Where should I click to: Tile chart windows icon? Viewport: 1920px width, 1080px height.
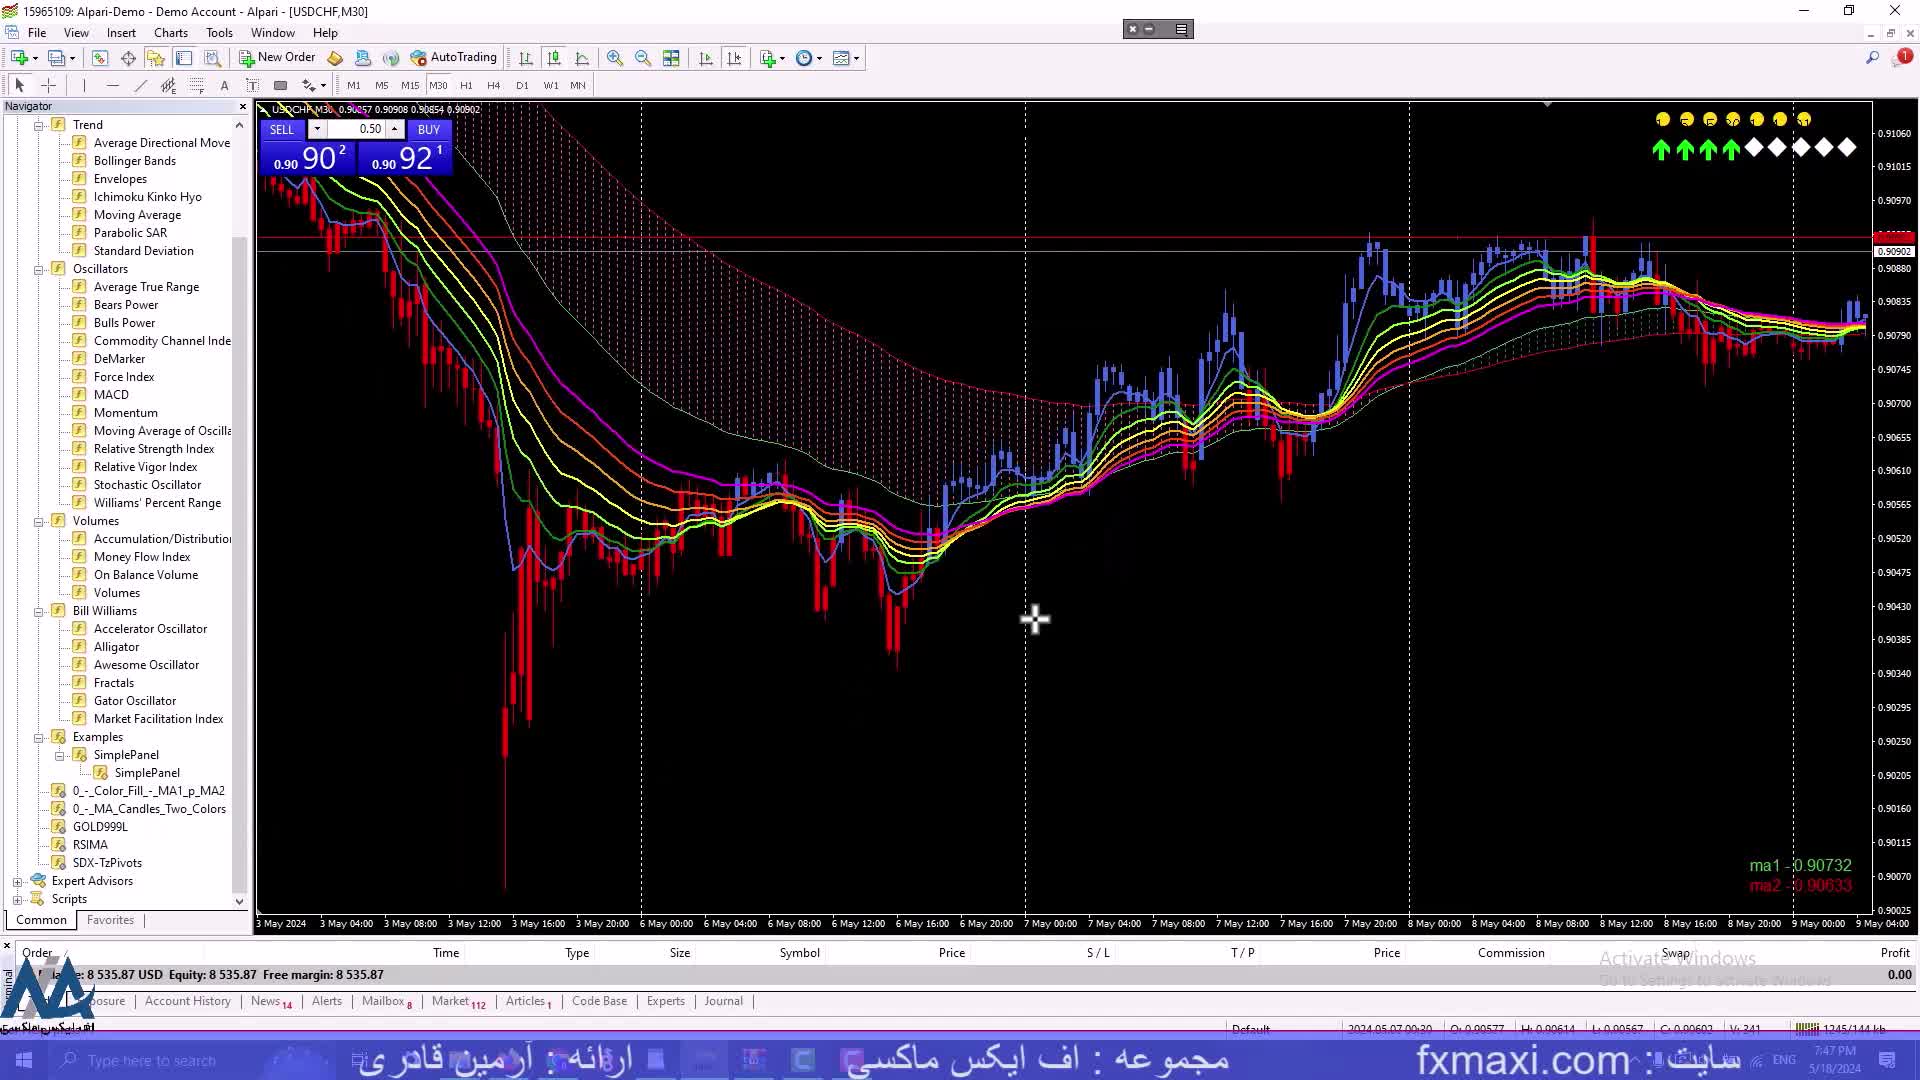(671, 58)
